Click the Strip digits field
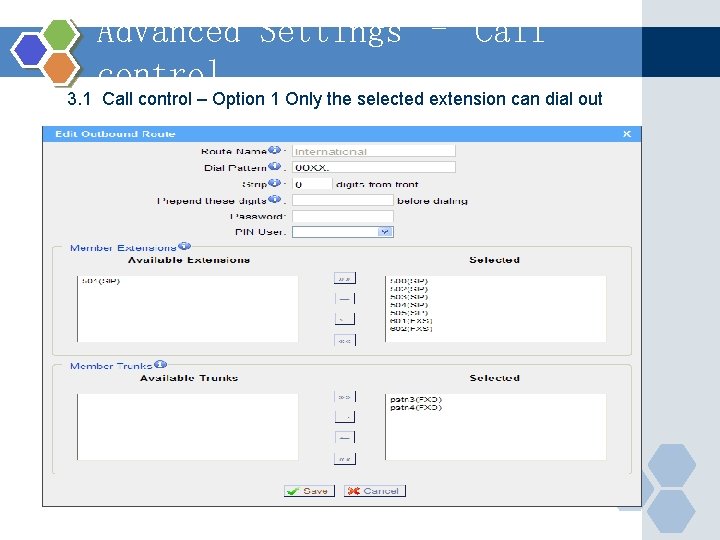Screen dimensions: 720x540 [312, 184]
